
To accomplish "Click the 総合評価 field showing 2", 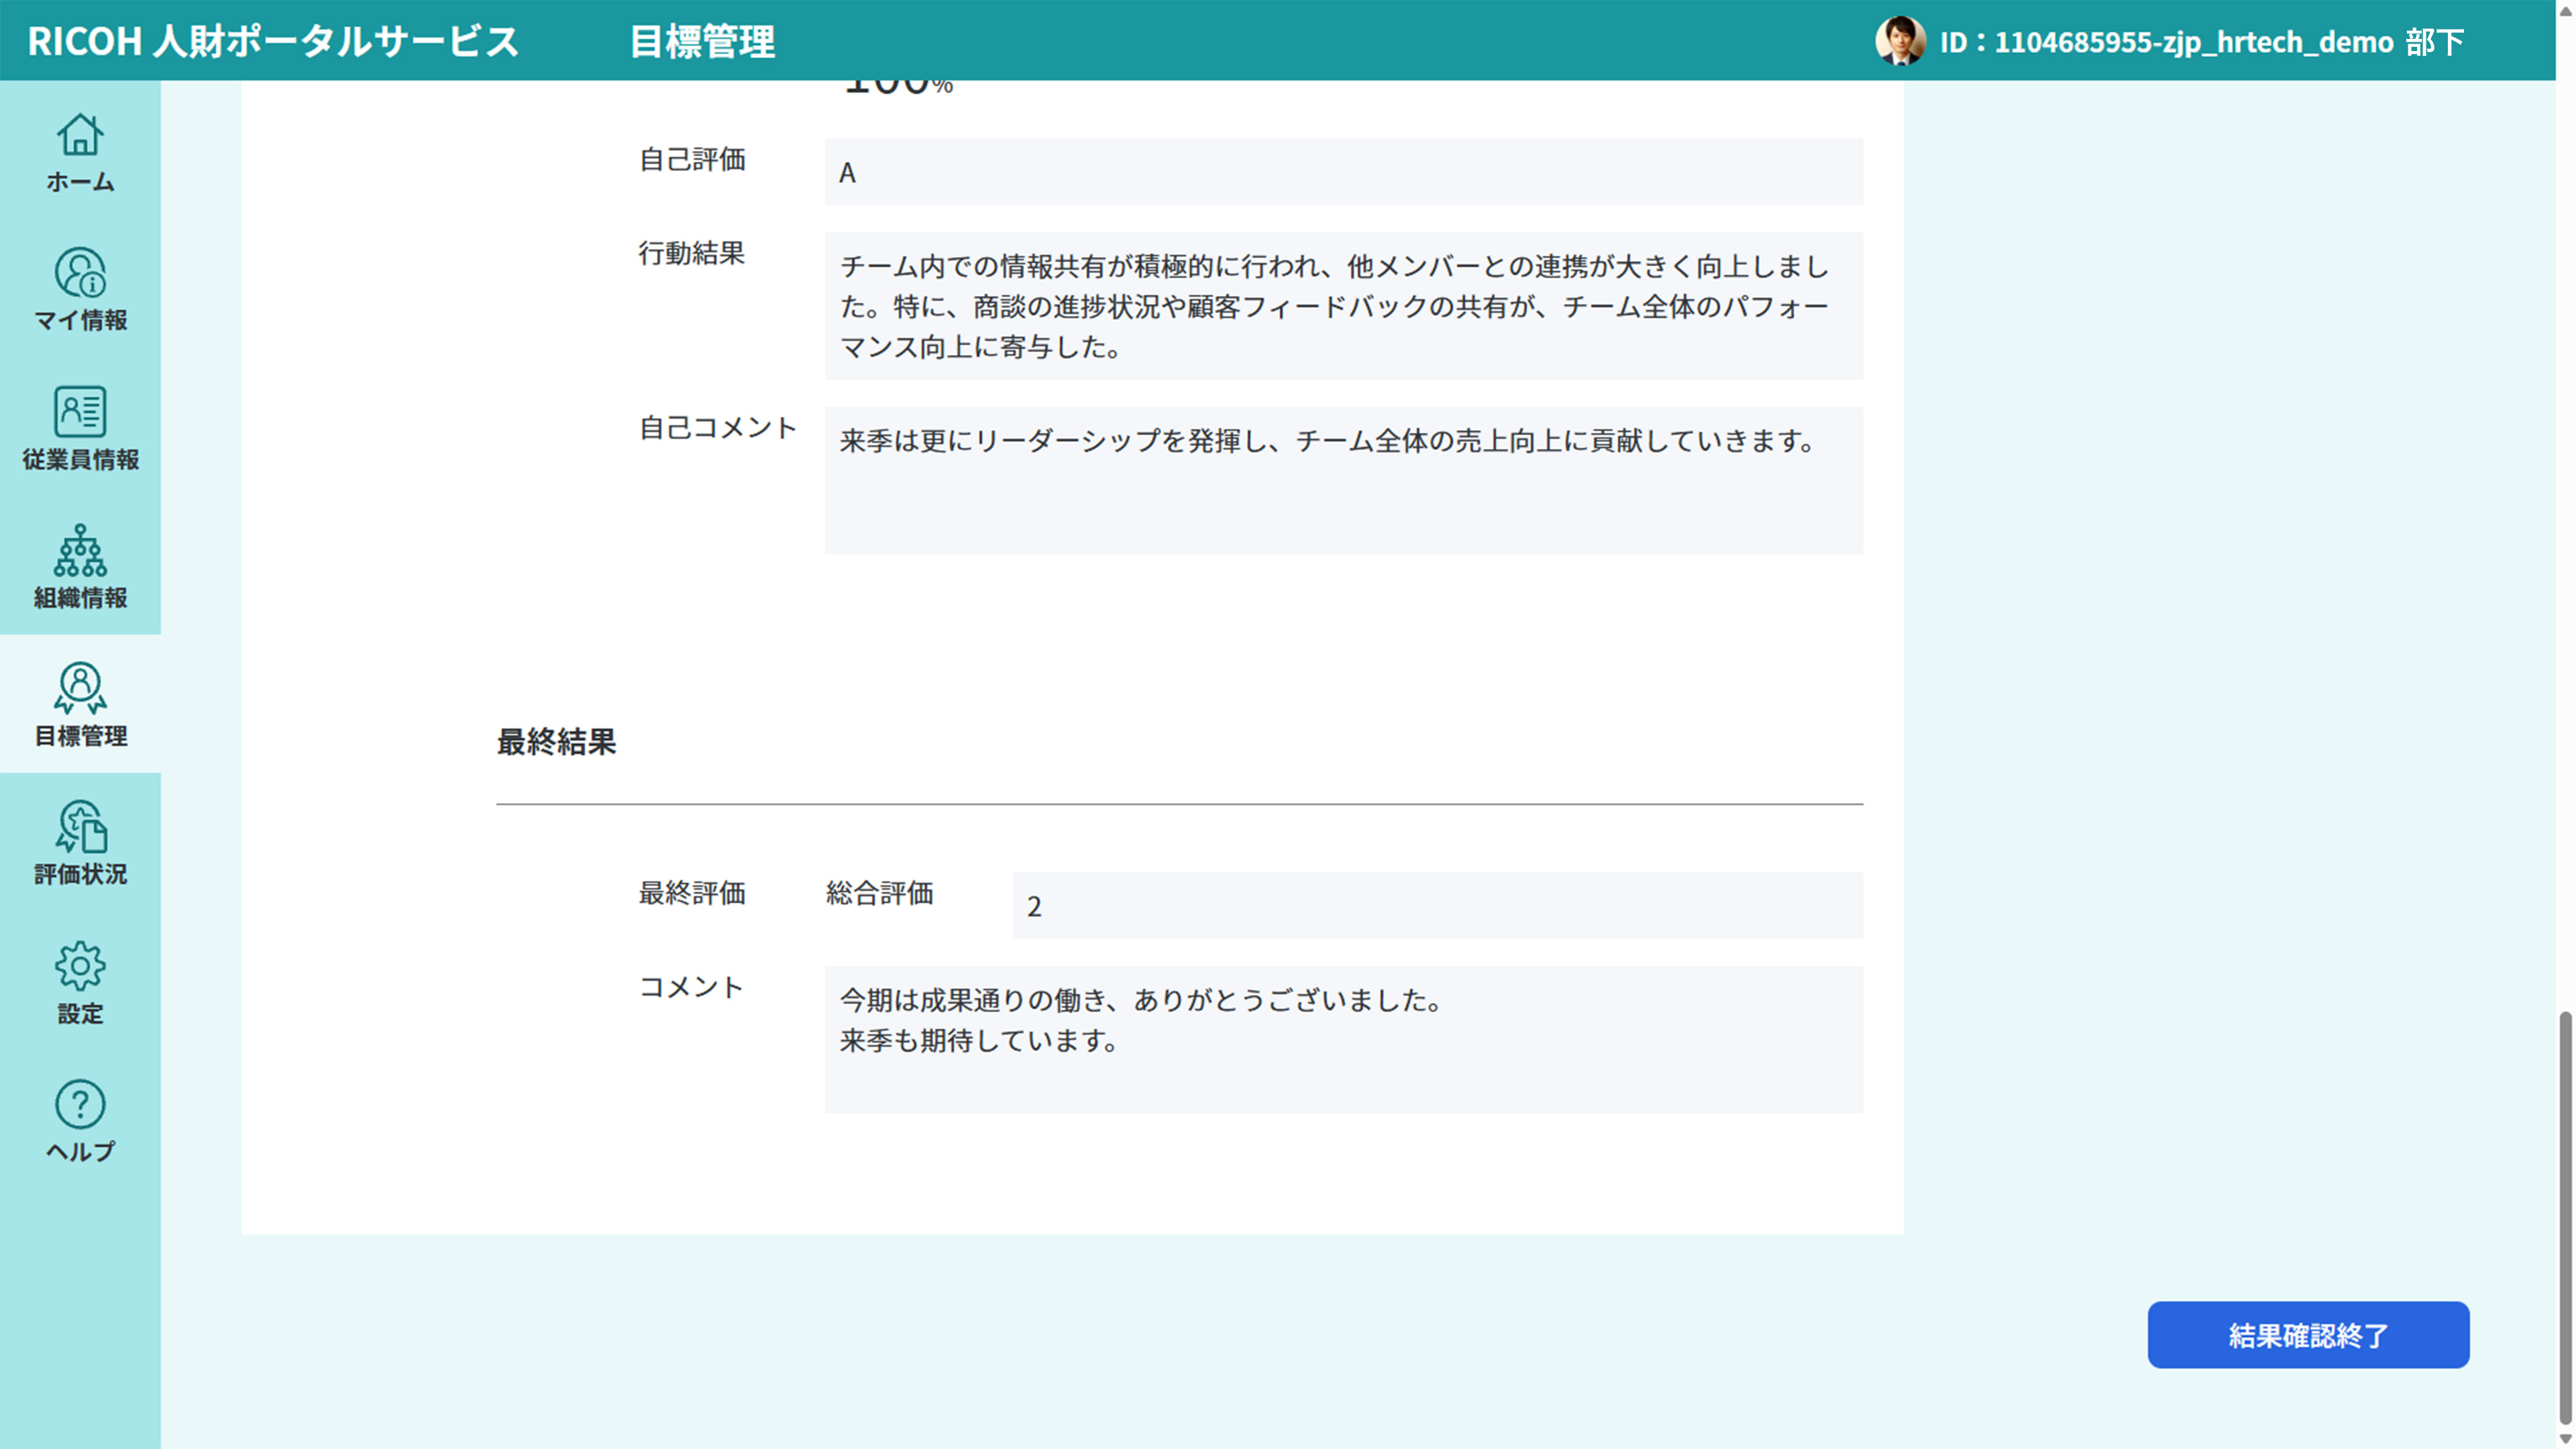I will [1437, 905].
